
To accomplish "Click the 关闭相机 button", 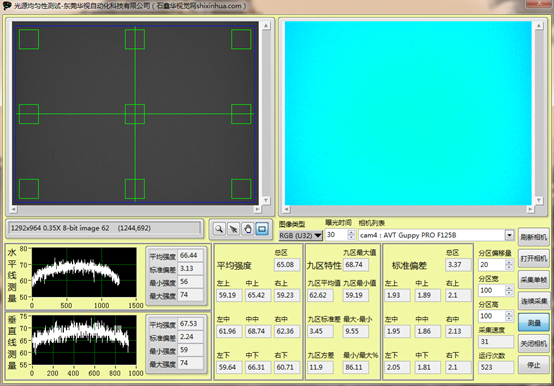I will (x=534, y=343).
